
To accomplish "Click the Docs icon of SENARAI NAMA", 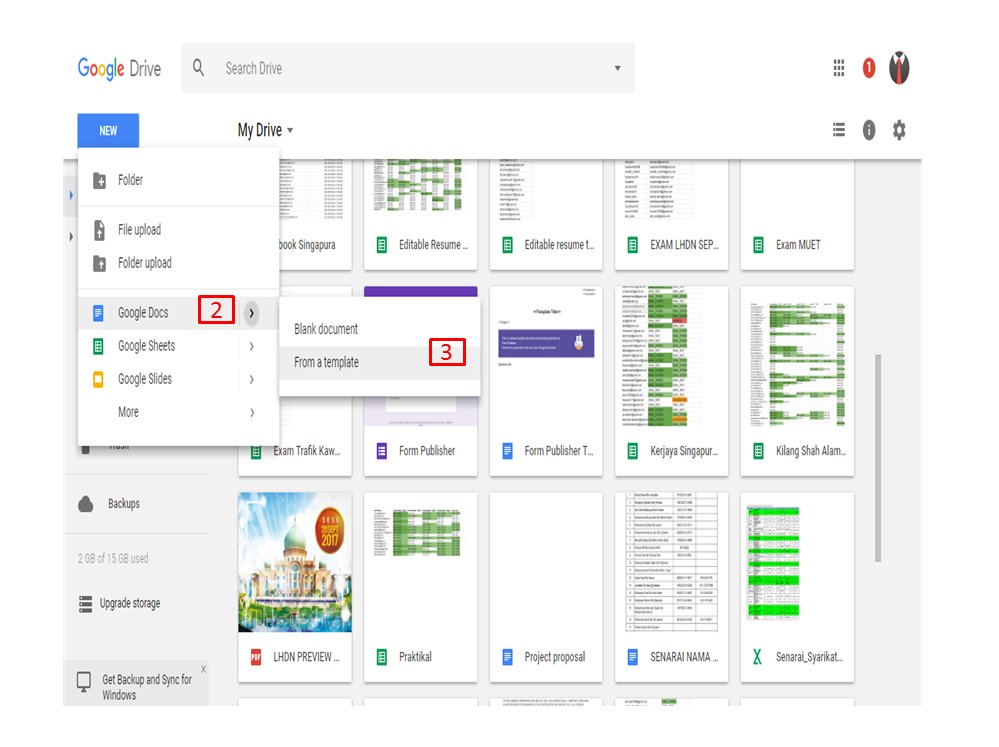I will 633,657.
